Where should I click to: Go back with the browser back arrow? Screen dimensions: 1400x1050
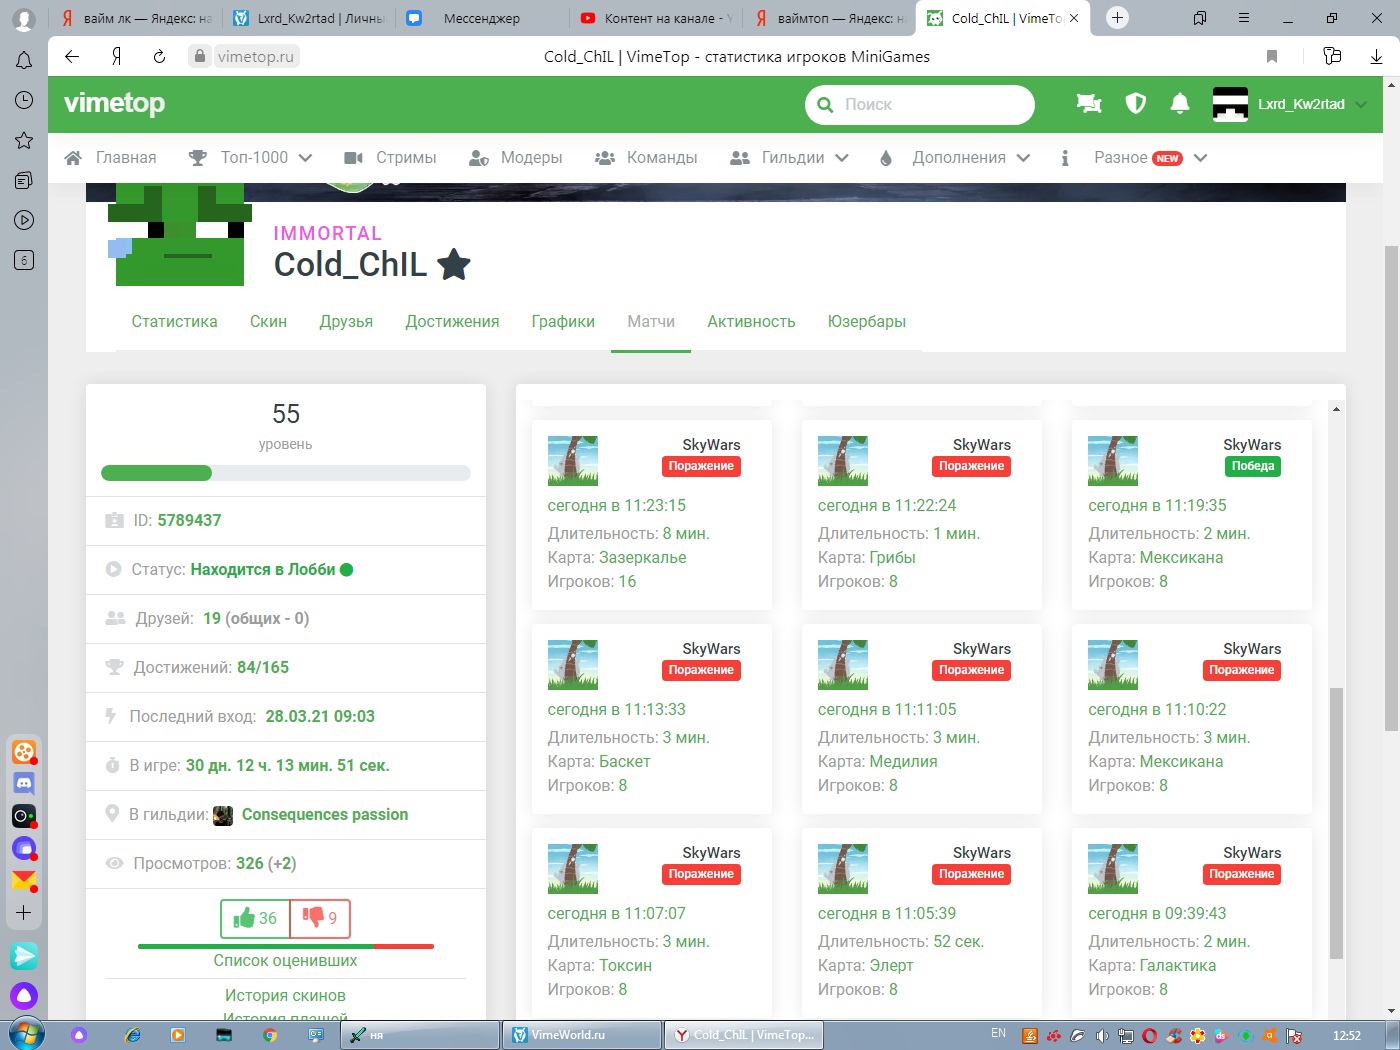pos(72,56)
